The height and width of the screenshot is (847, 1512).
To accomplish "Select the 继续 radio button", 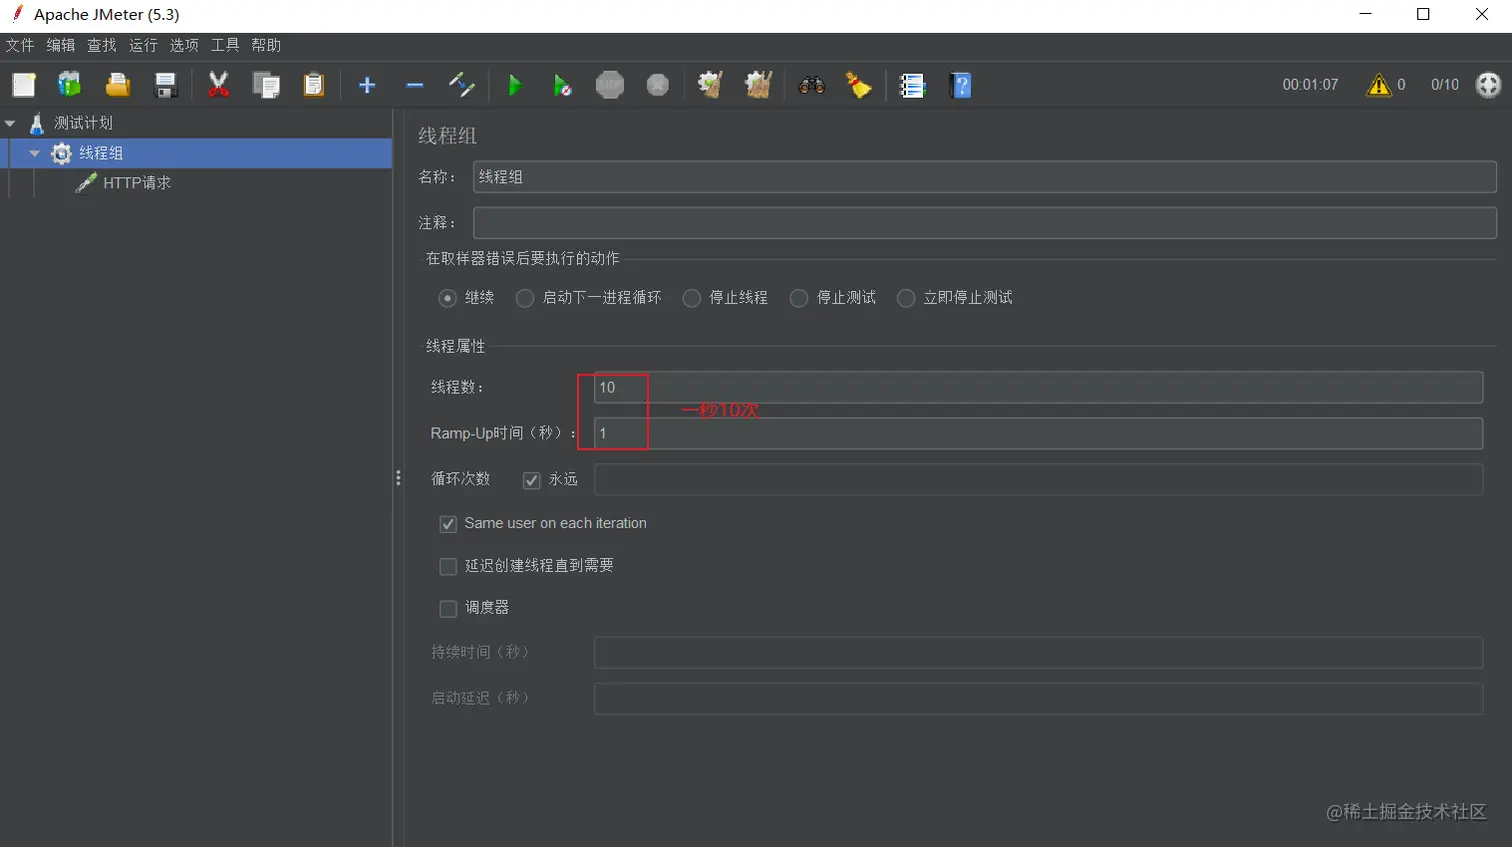I will click(x=448, y=298).
